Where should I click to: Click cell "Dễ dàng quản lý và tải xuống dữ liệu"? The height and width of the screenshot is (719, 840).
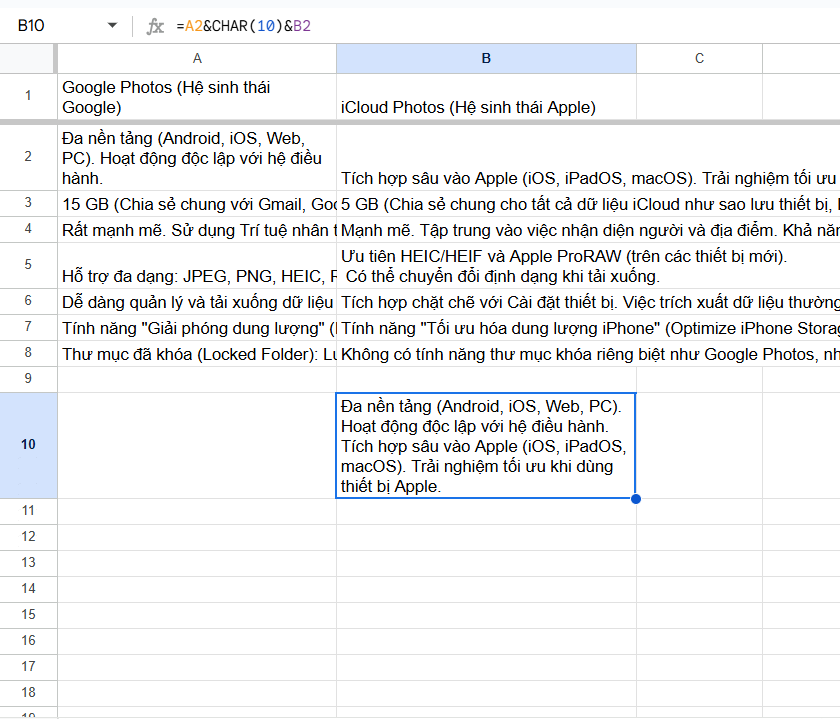click(x=197, y=302)
